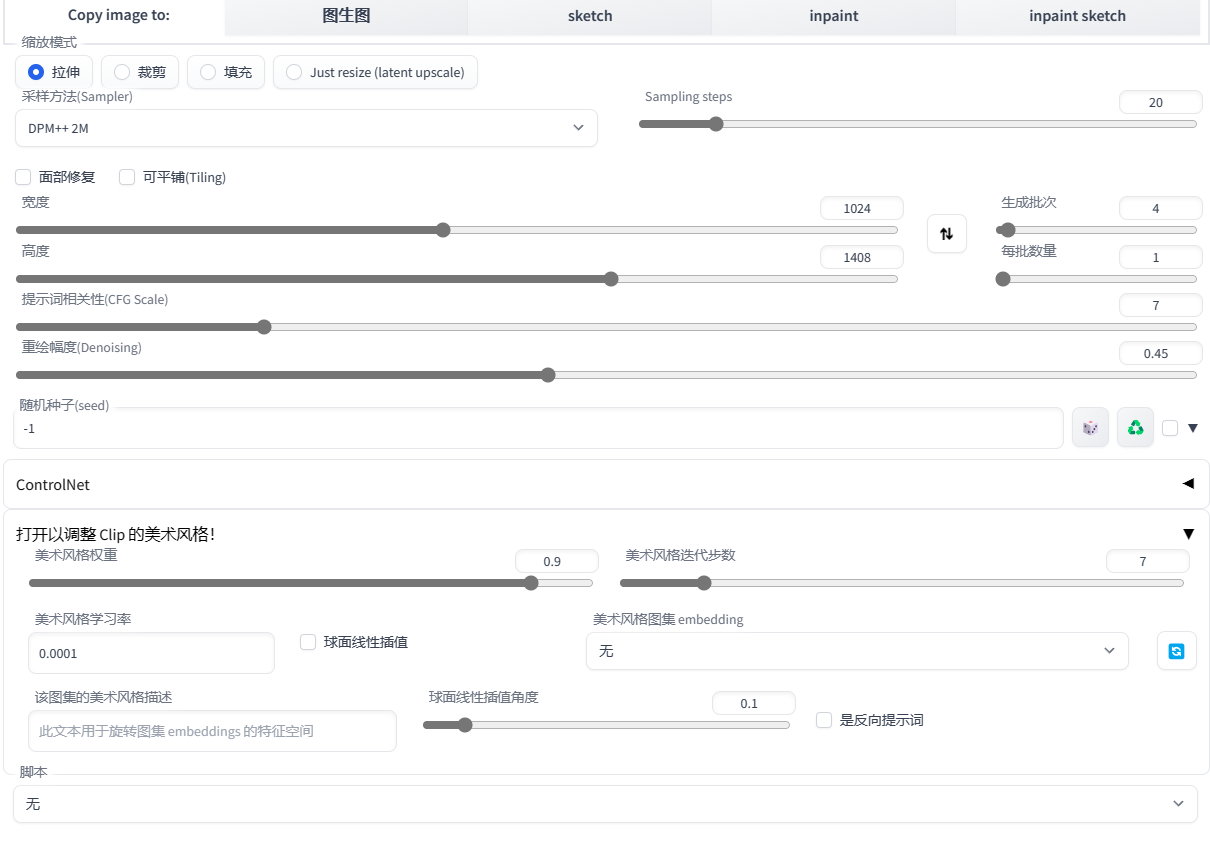Click the 美术风格学习率 input field
1210x841 pixels.
(151, 653)
